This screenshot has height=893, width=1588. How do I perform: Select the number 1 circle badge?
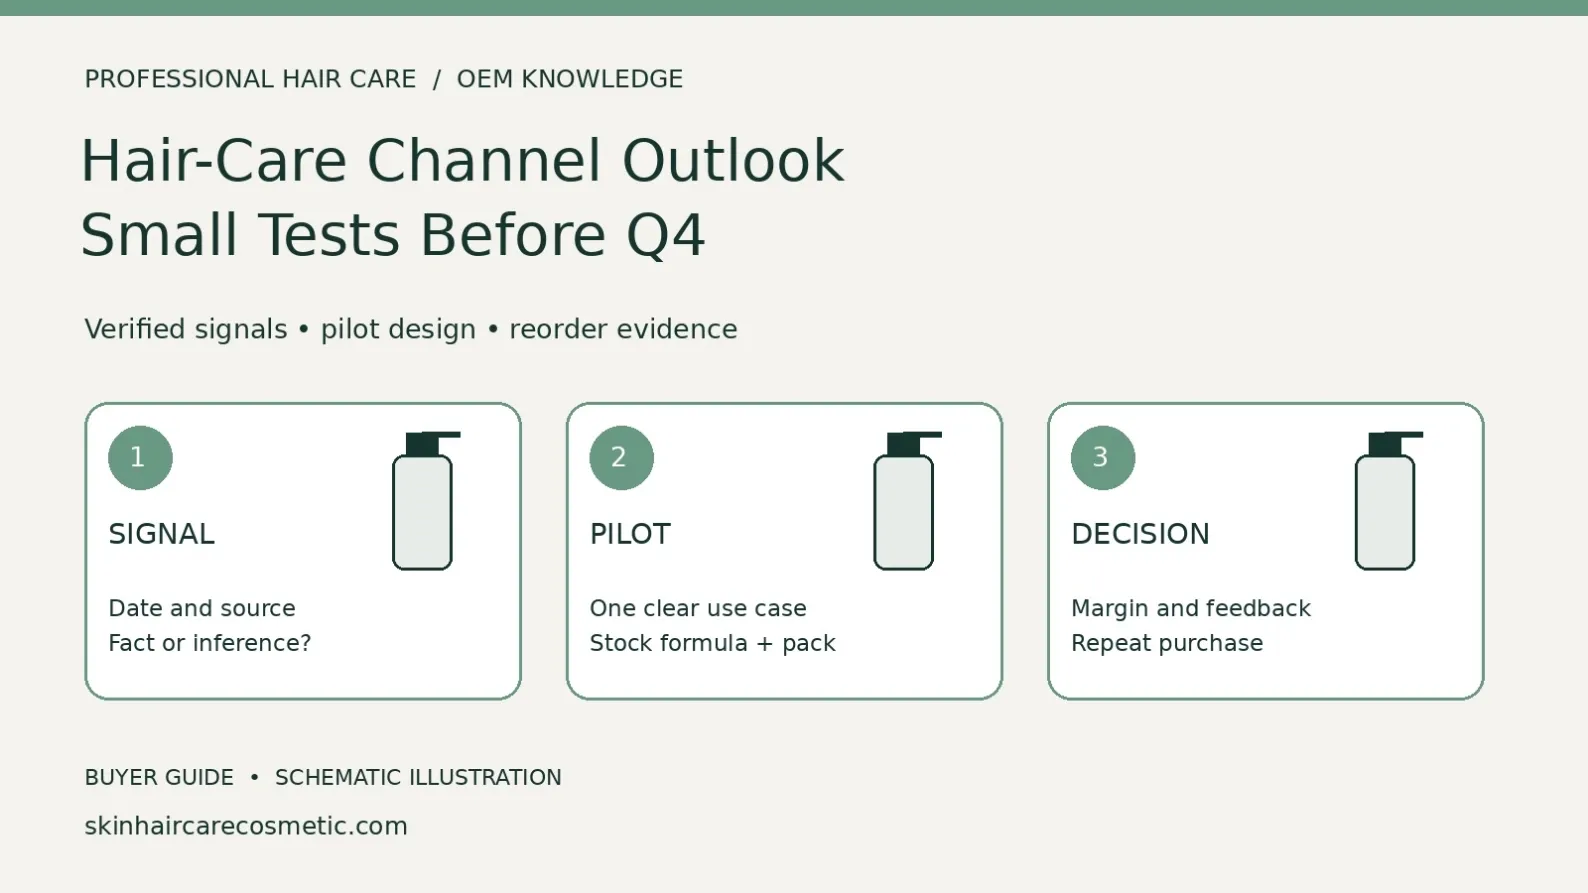point(140,458)
